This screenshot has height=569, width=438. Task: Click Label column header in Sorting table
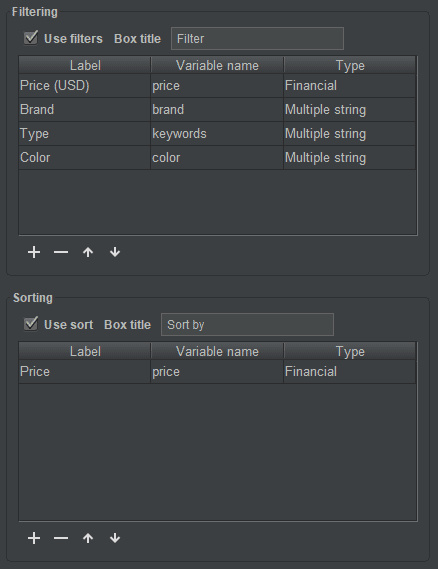[x=85, y=351]
